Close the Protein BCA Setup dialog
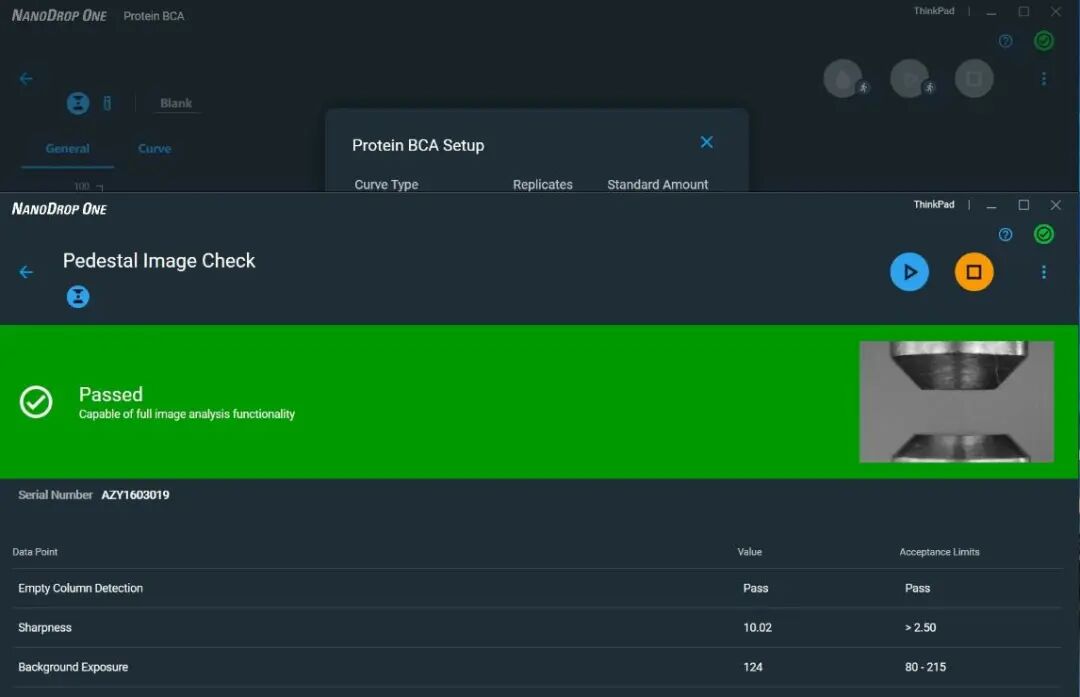1080x697 pixels. point(707,142)
